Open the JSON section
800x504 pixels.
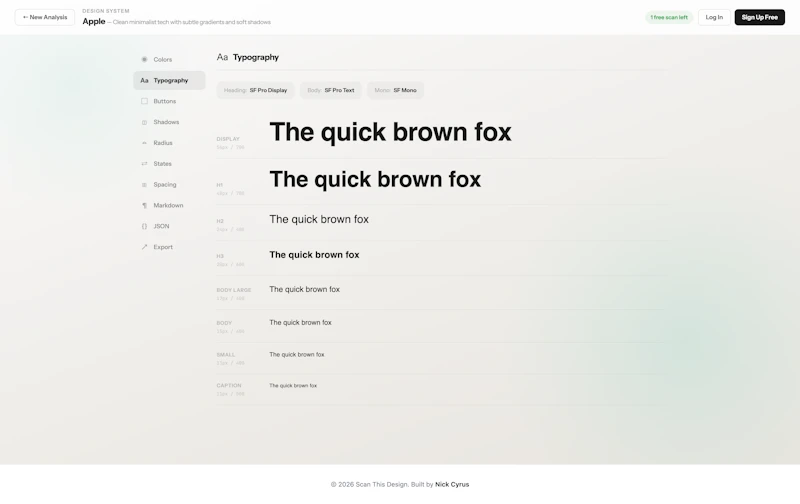coord(169,226)
